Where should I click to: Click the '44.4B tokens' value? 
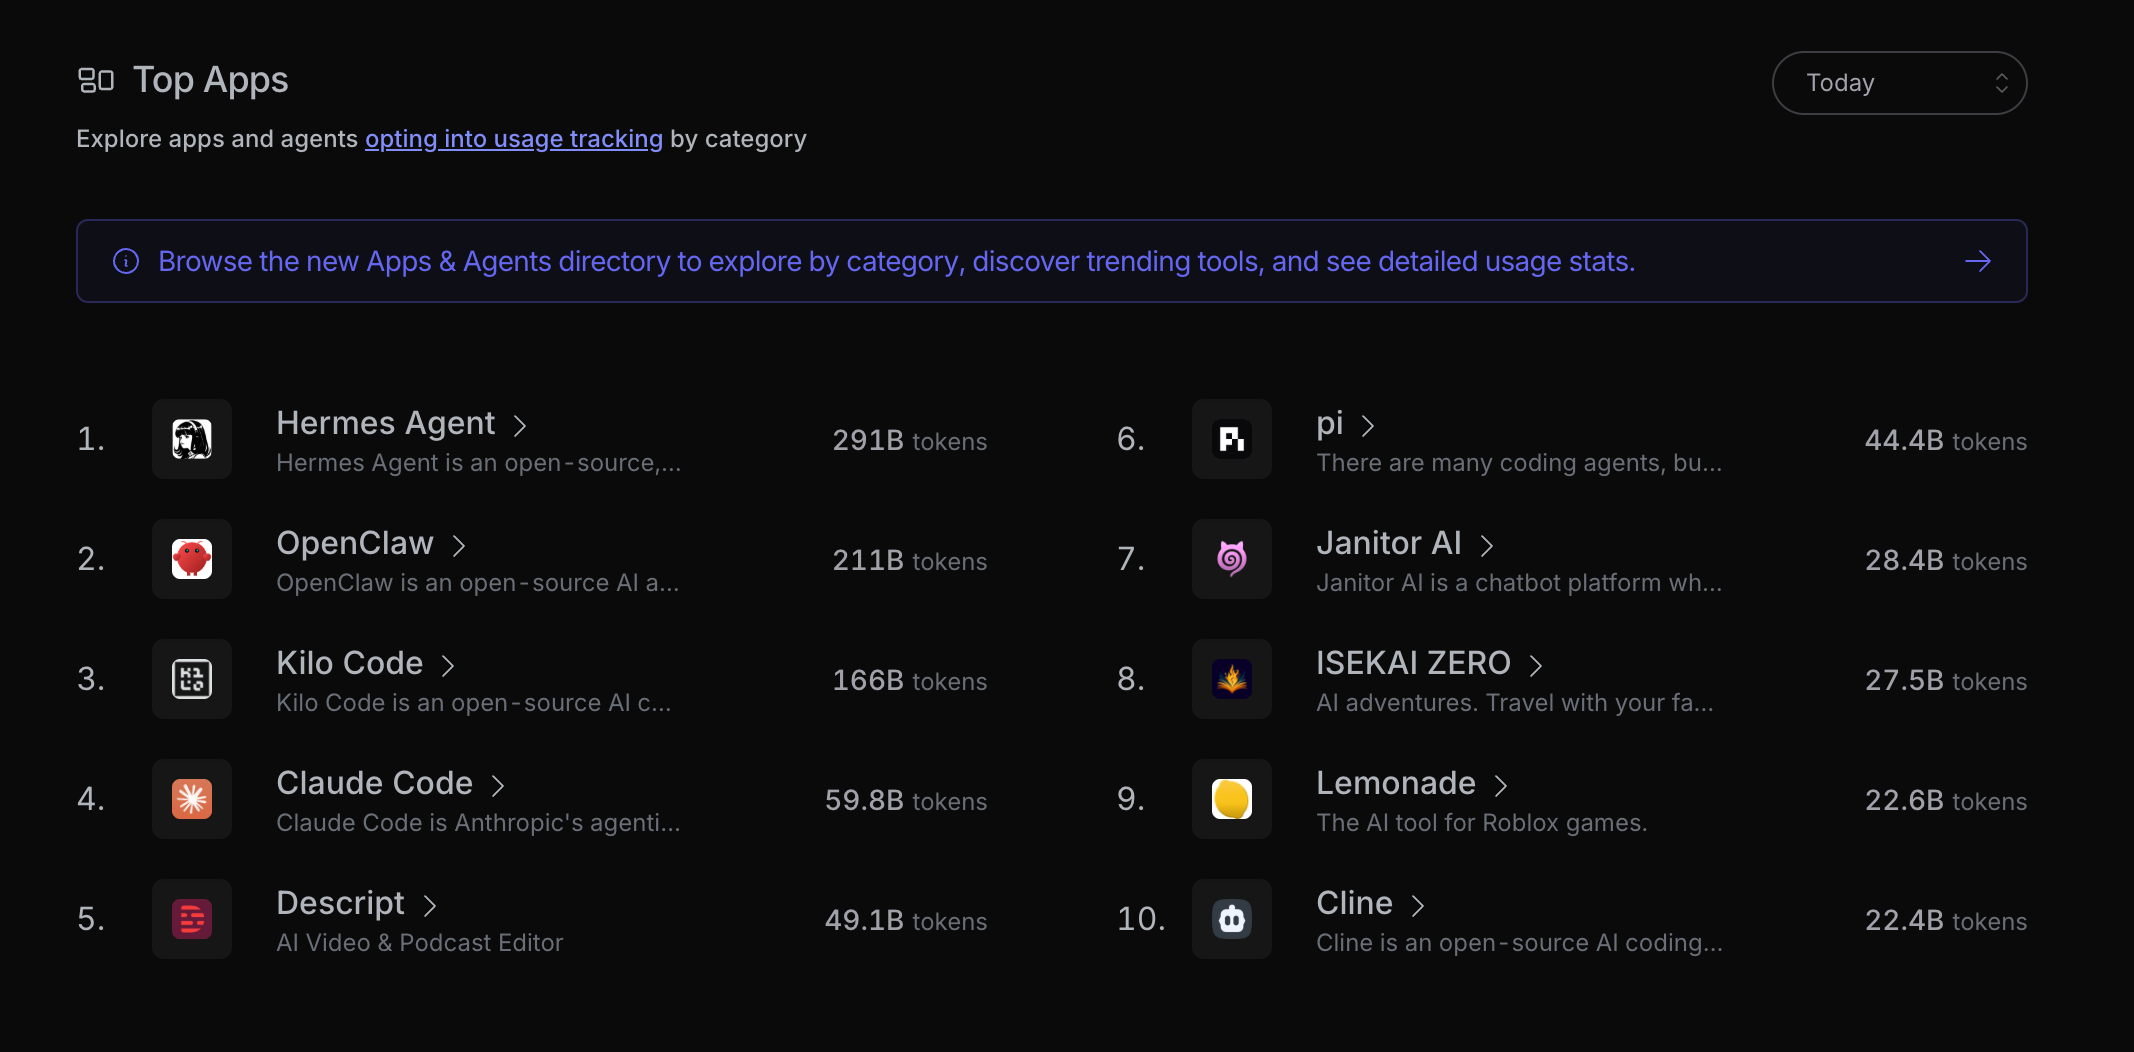tap(1946, 441)
